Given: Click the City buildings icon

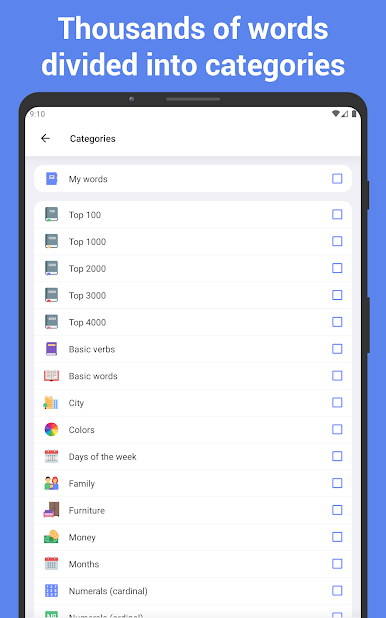Looking at the screenshot, I should [51, 402].
